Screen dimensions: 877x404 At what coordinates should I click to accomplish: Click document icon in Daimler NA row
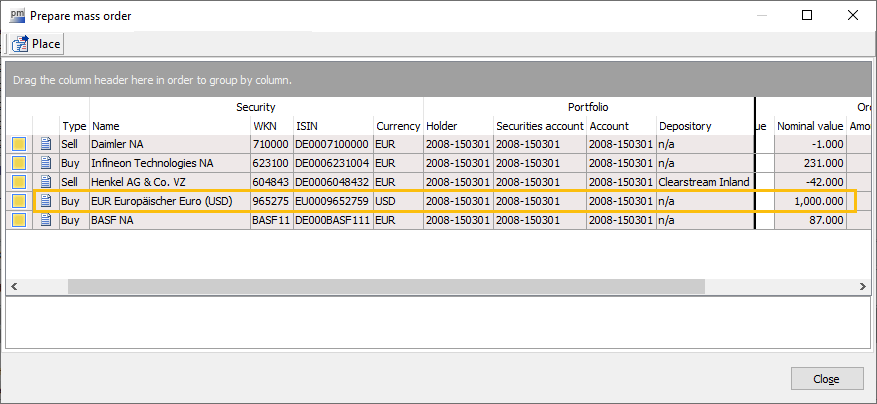[x=46, y=144]
